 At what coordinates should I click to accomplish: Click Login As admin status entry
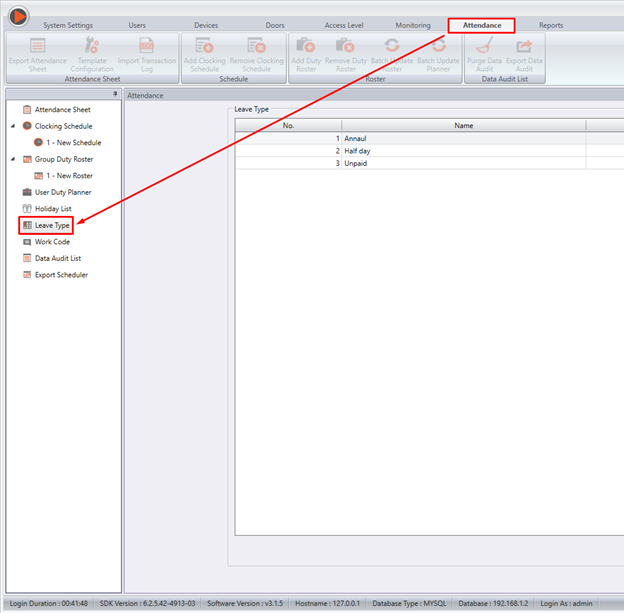coord(566,603)
